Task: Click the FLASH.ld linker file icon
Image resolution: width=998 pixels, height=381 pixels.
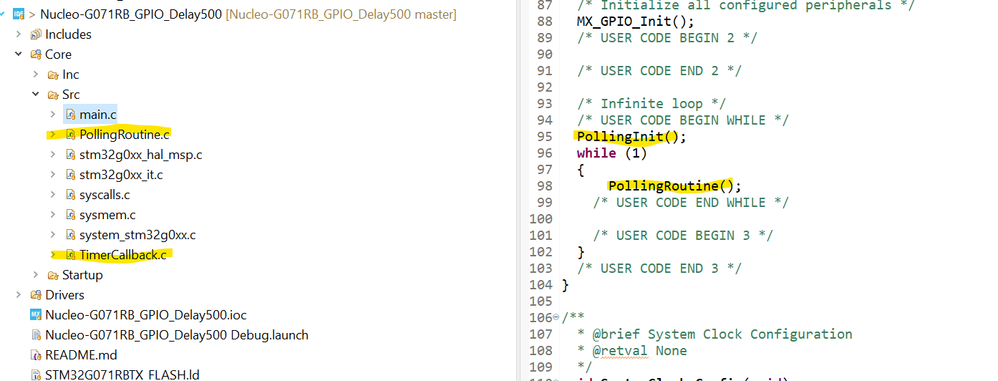Action: [36, 375]
